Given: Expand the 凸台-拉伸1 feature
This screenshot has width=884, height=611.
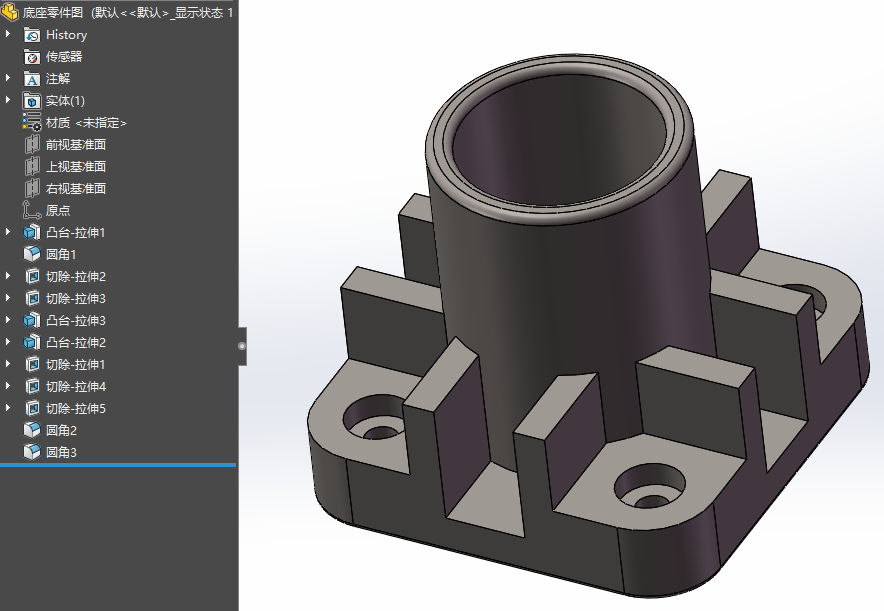Looking at the screenshot, I should (8, 232).
